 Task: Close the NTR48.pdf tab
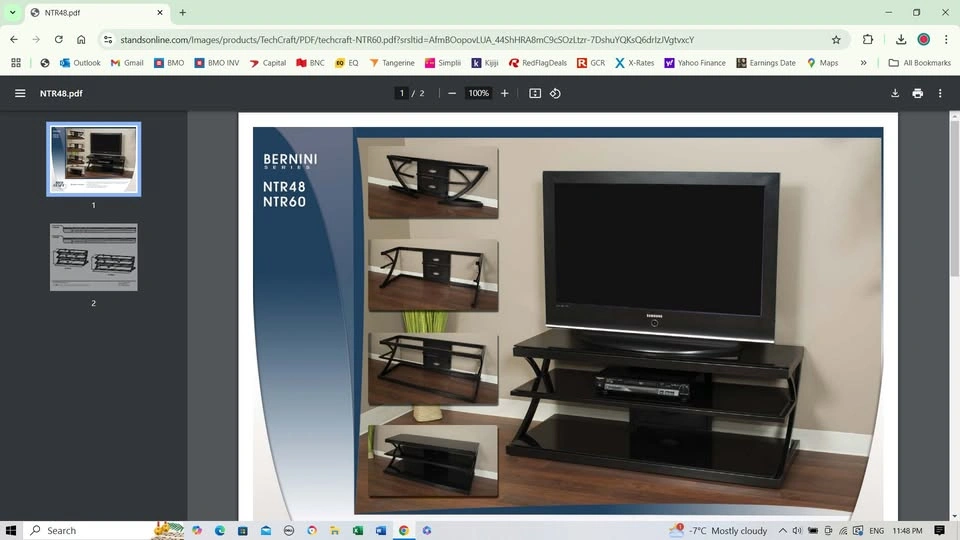click(x=160, y=12)
